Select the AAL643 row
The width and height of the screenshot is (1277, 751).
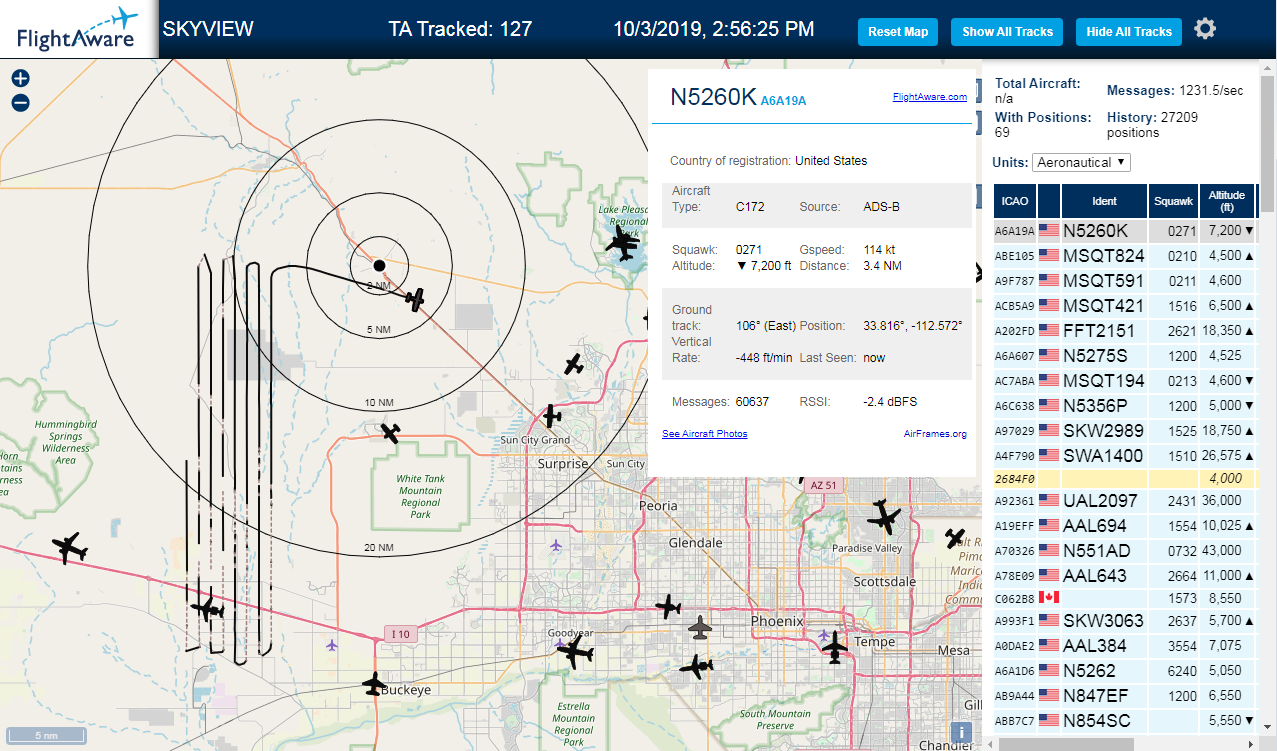click(1126, 575)
